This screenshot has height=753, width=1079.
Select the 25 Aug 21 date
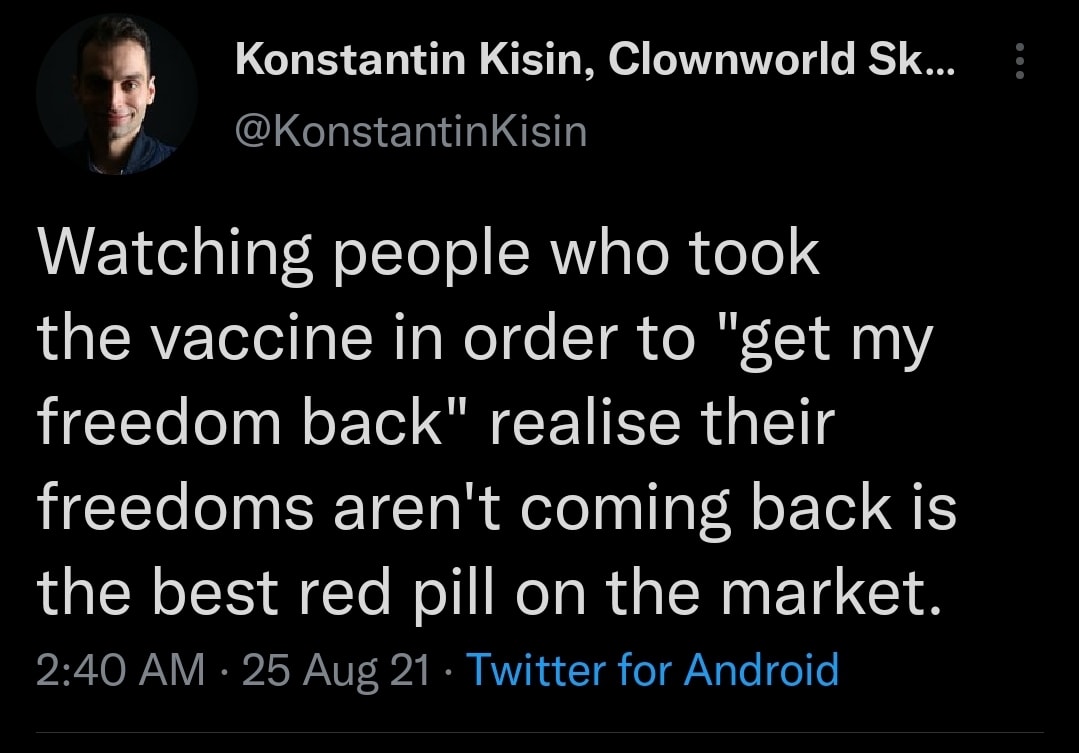(335, 669)
